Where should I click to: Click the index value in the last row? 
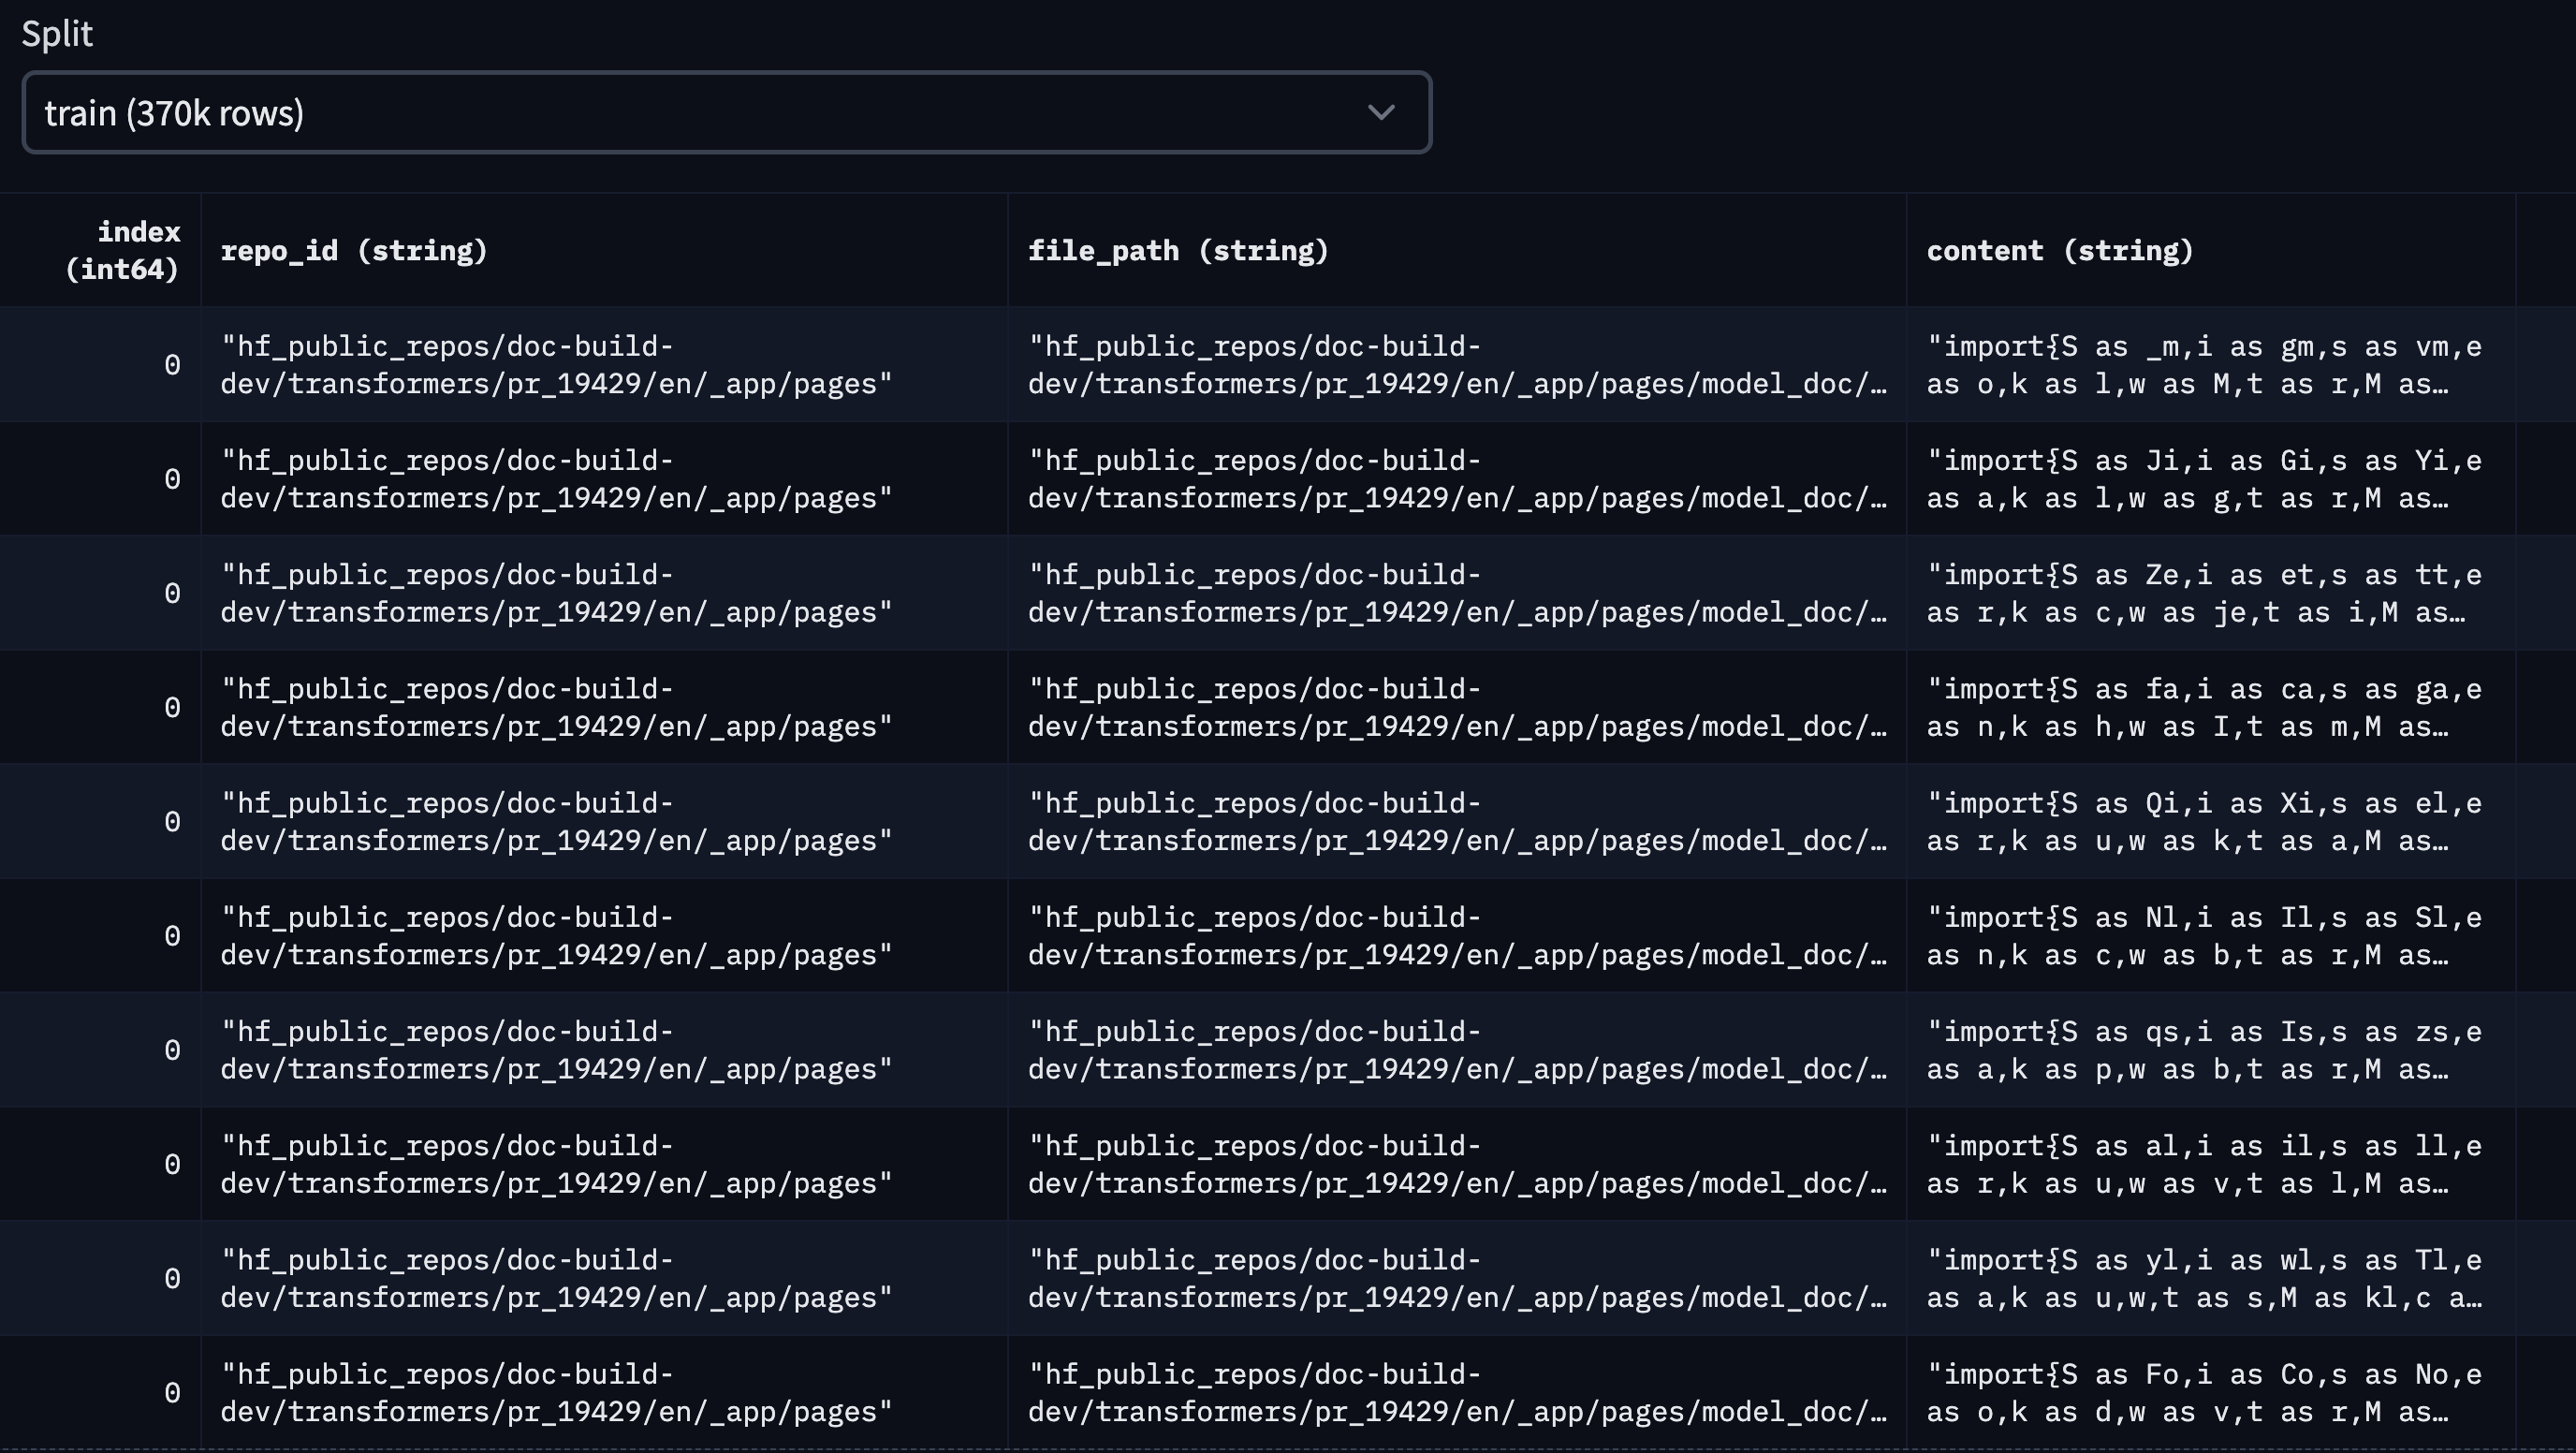click(x=172, y=1392)
